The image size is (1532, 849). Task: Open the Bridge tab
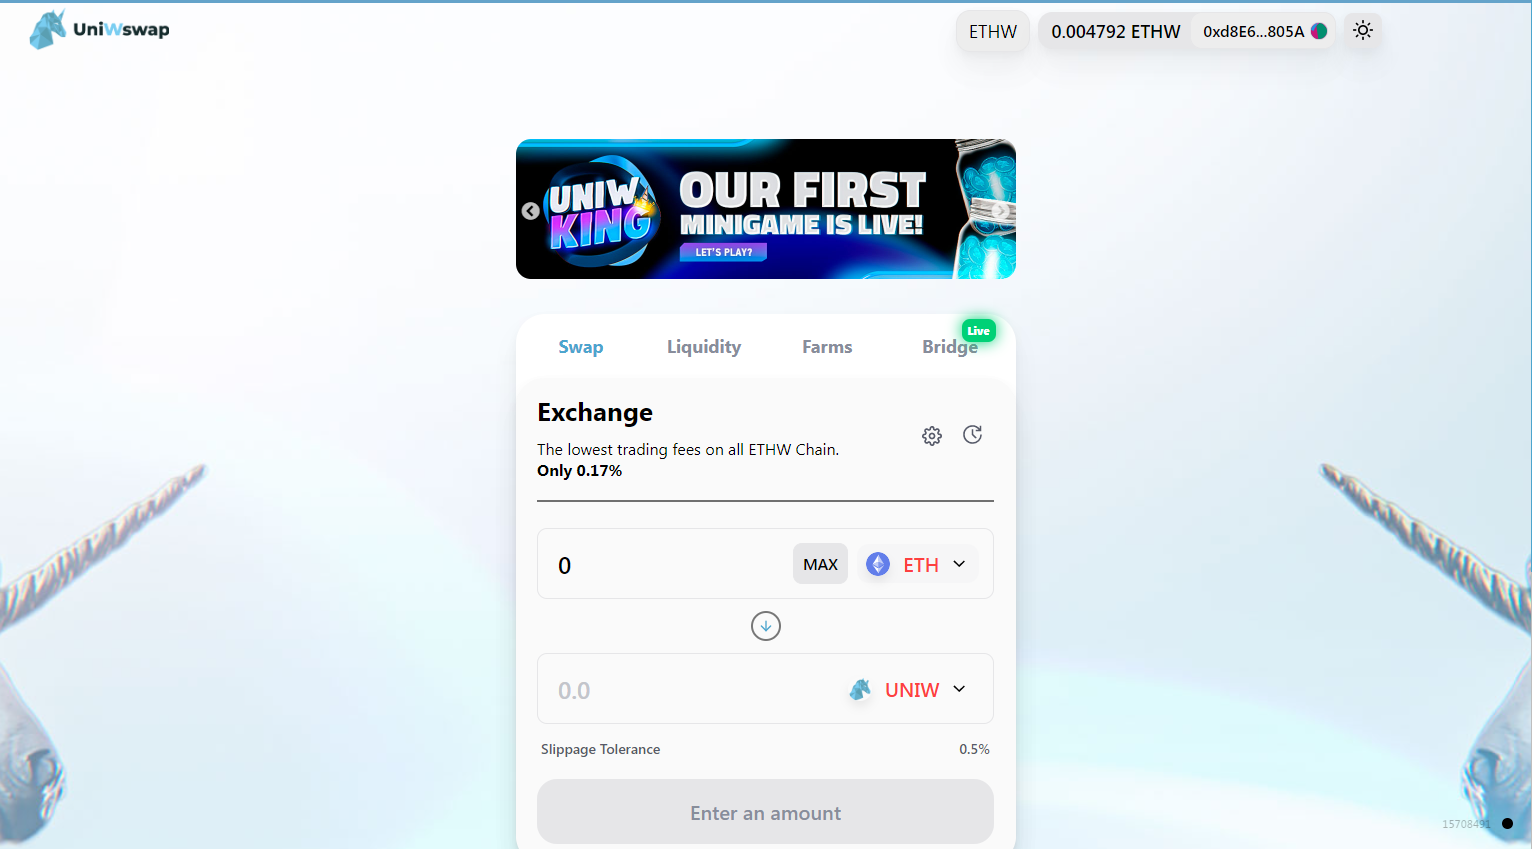click(950, 347)
